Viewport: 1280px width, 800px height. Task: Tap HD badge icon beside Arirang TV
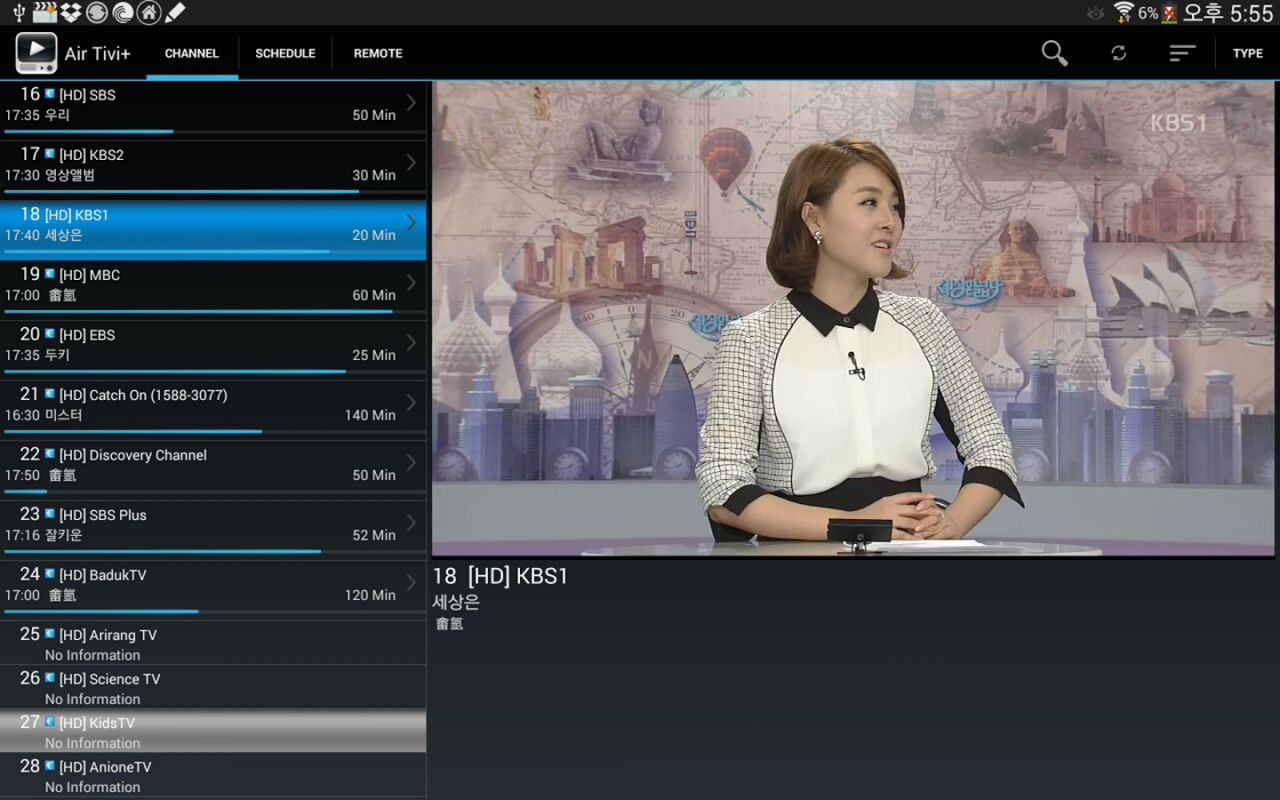50,633
